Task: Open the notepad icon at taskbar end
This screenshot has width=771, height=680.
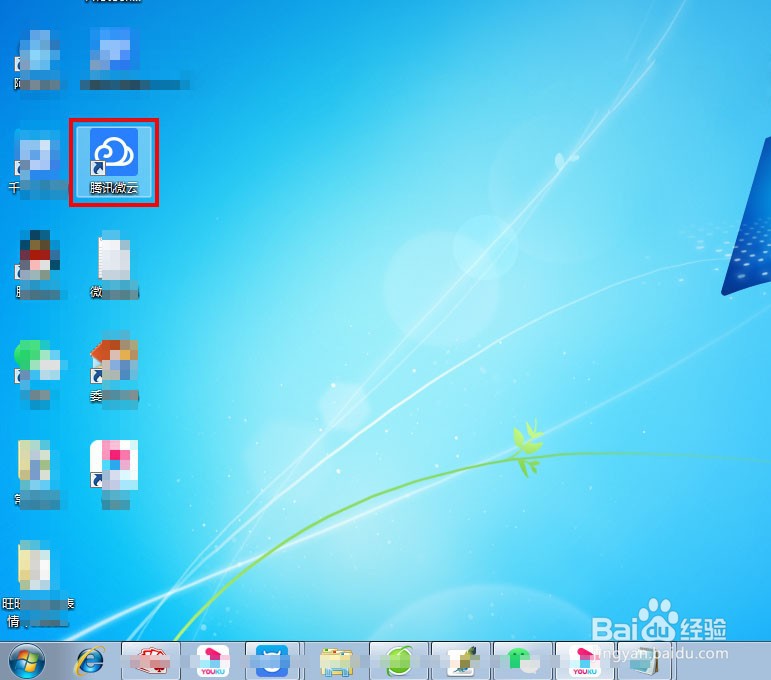Action: point(644,660)
